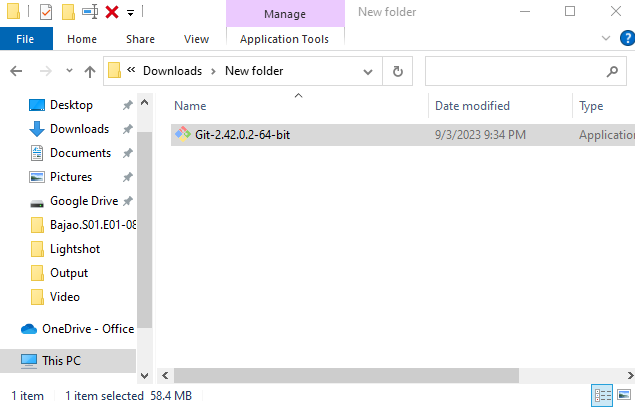Open the Output folder
The height and width of the screenshot is (407, 635).
(69, 273)
